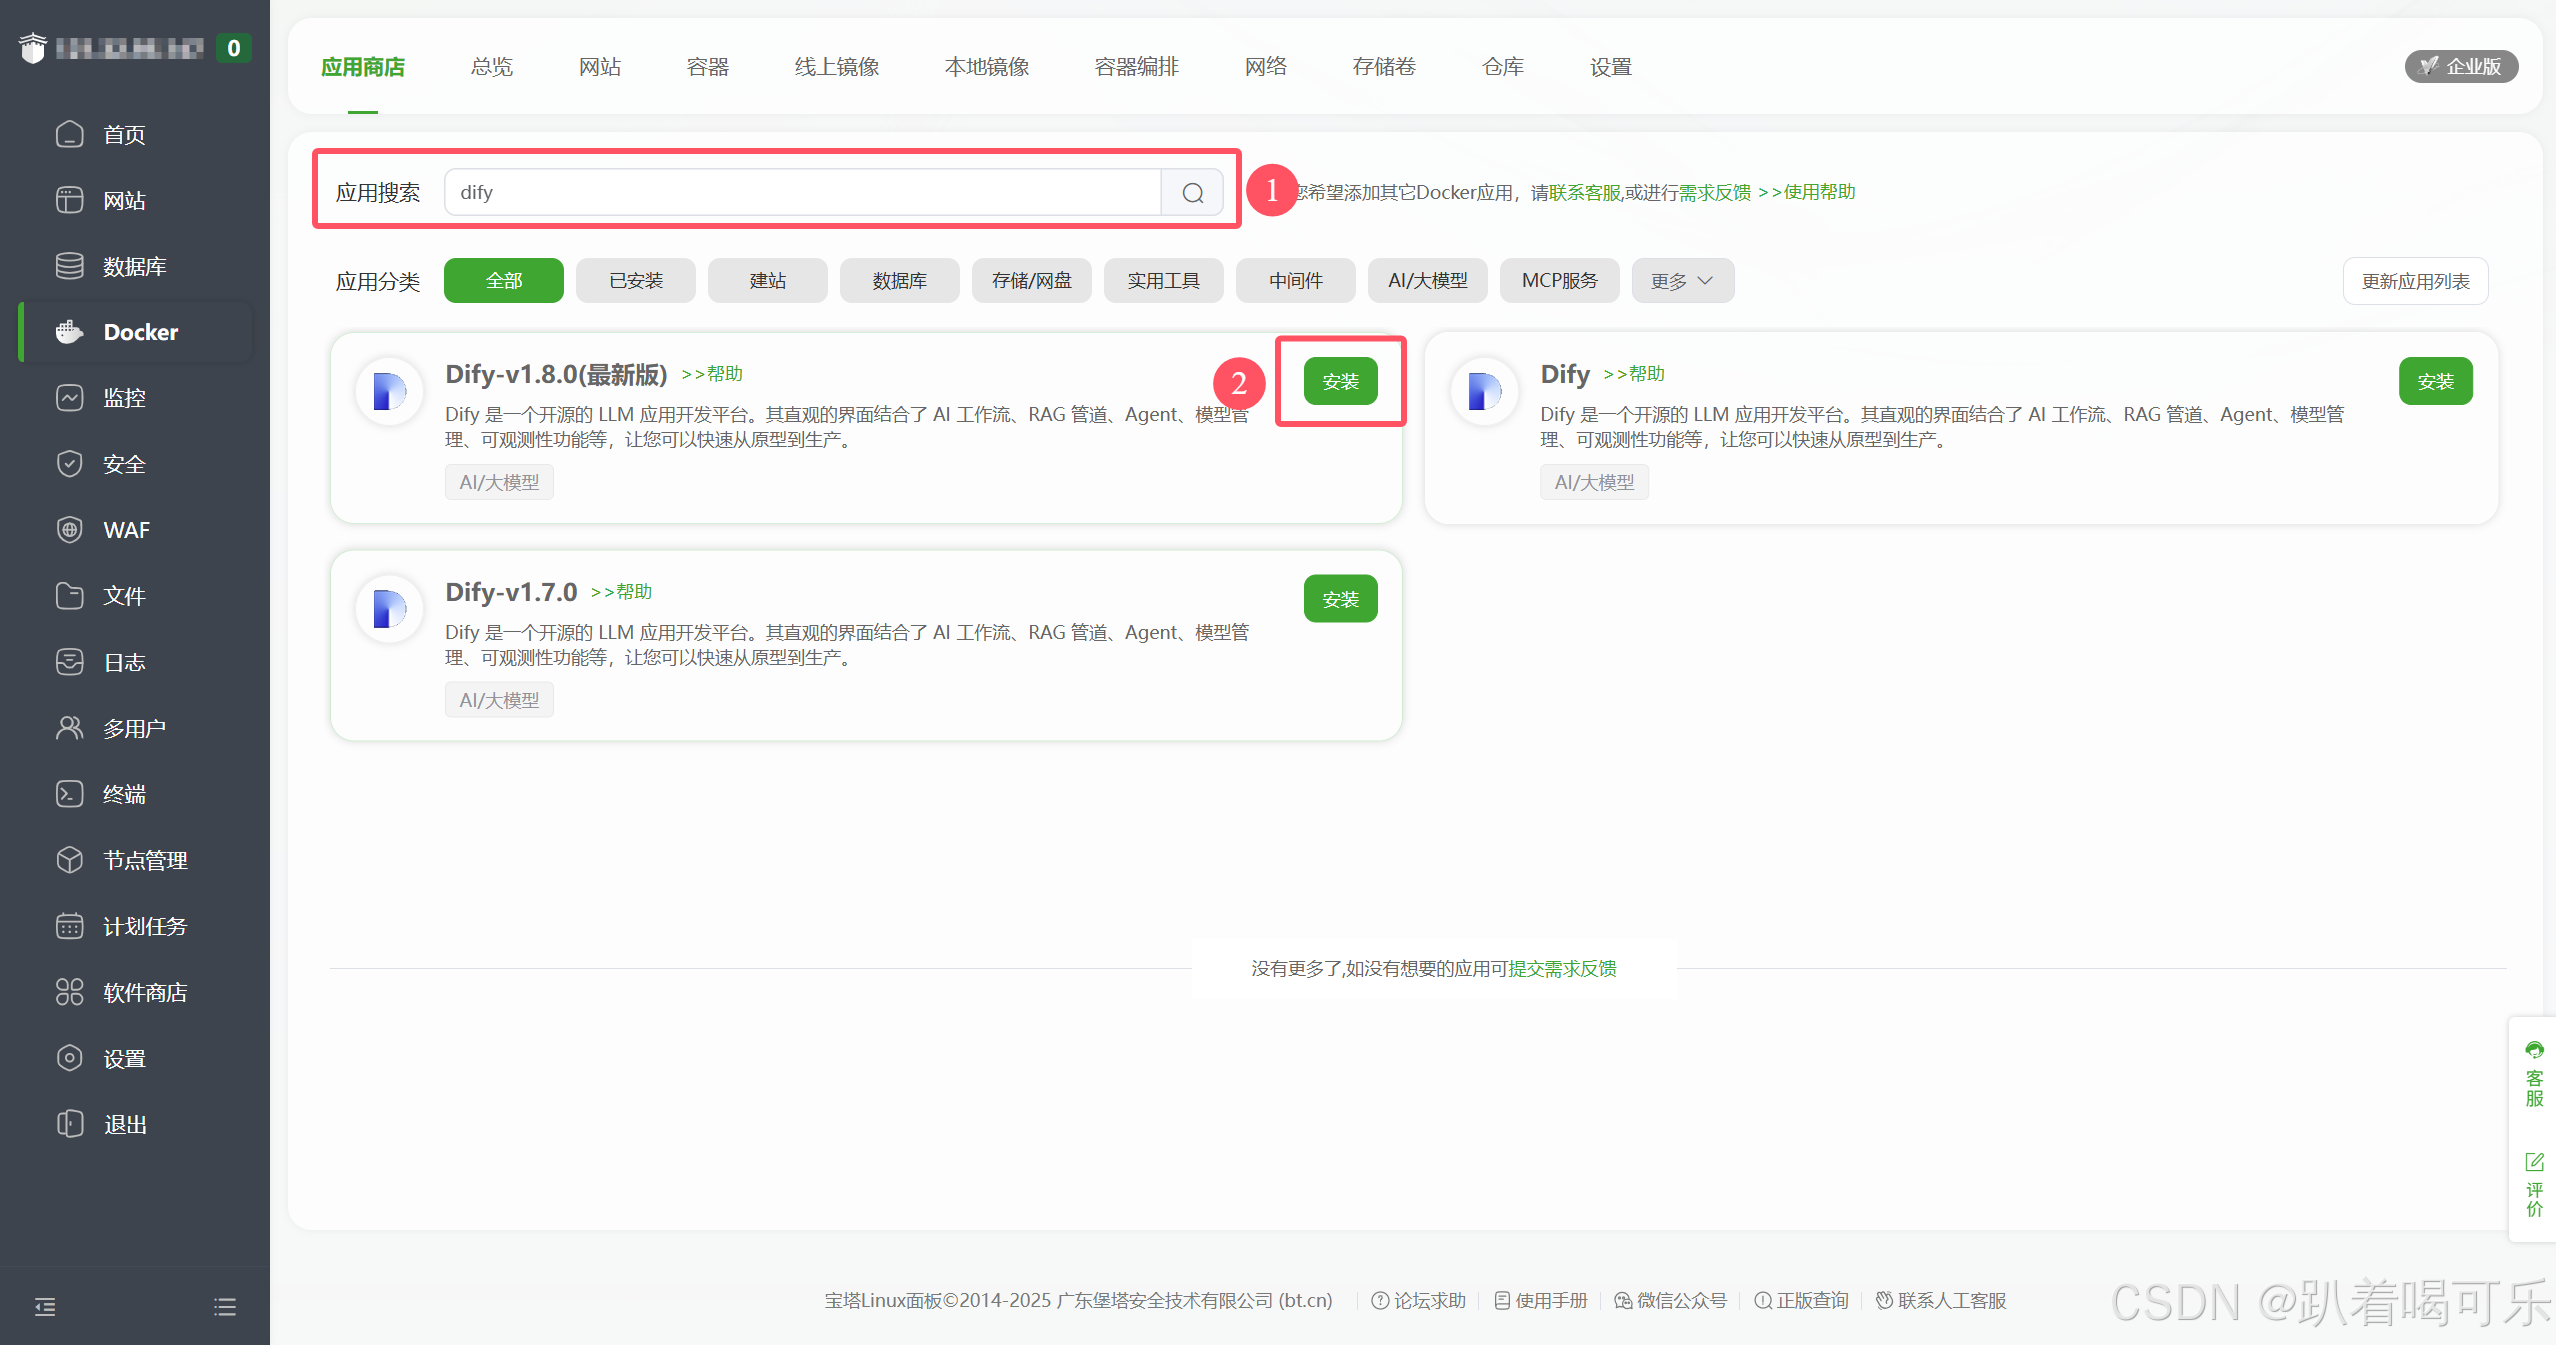The width and height of the screenshot is (2556, 1345).
Task: Filter by 中间件 category
Action: coord(1296,281)
